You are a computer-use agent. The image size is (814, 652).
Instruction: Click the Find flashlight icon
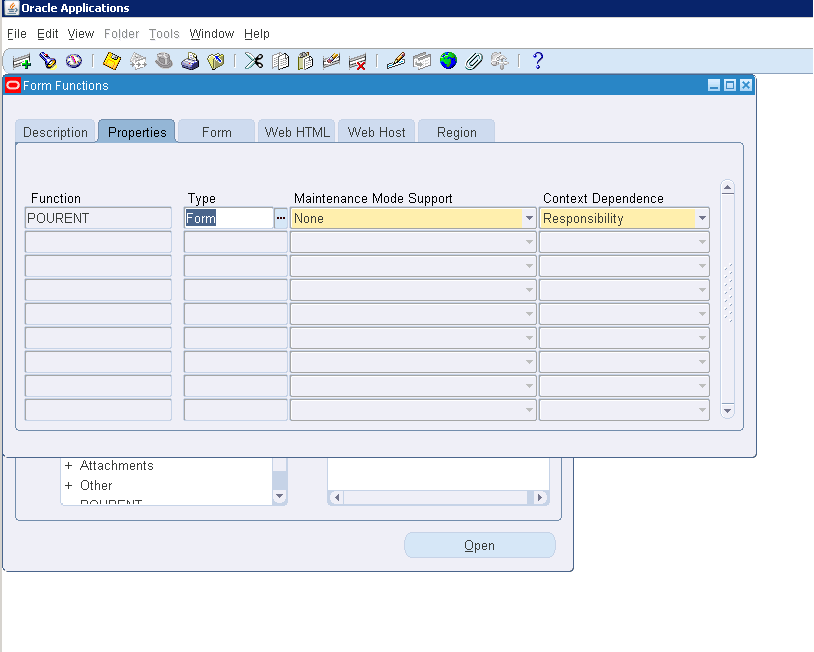click(48, 61)
